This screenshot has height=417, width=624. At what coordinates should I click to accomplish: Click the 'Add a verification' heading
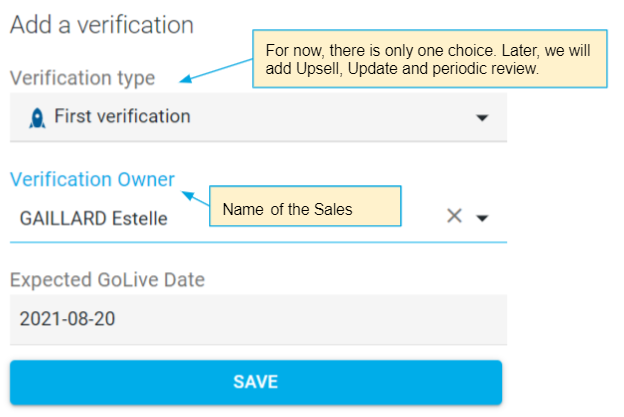(101, 26)
